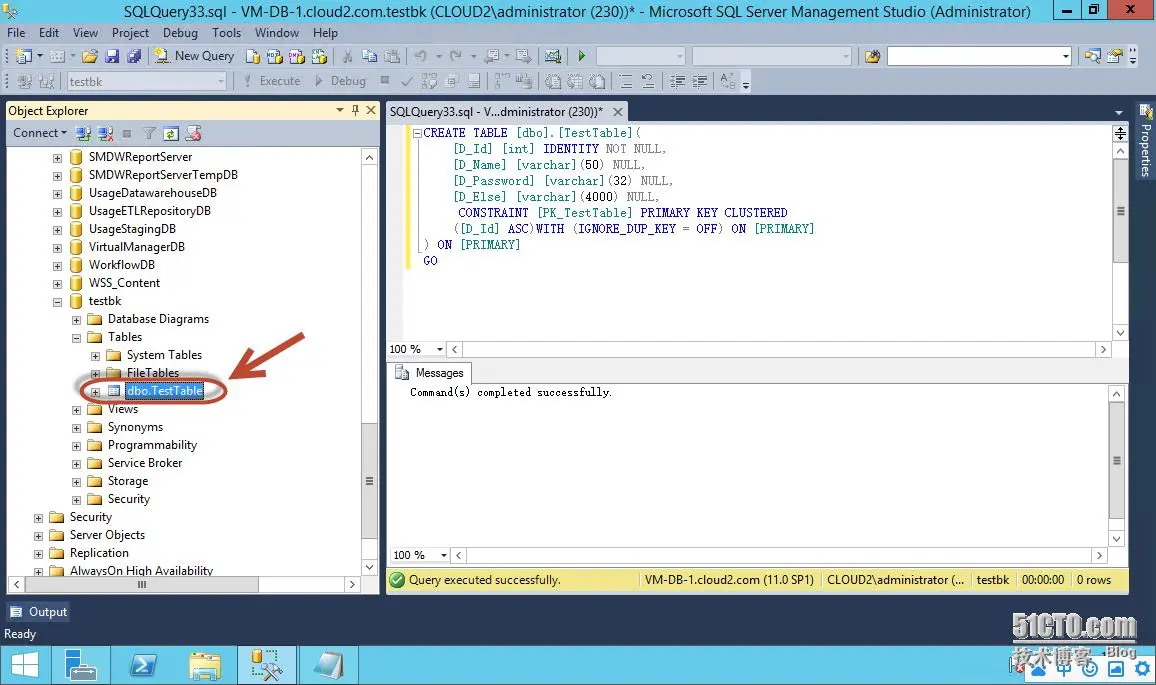
Task: Click the Windows Start button on taskbar
Action: click(24, 666)
